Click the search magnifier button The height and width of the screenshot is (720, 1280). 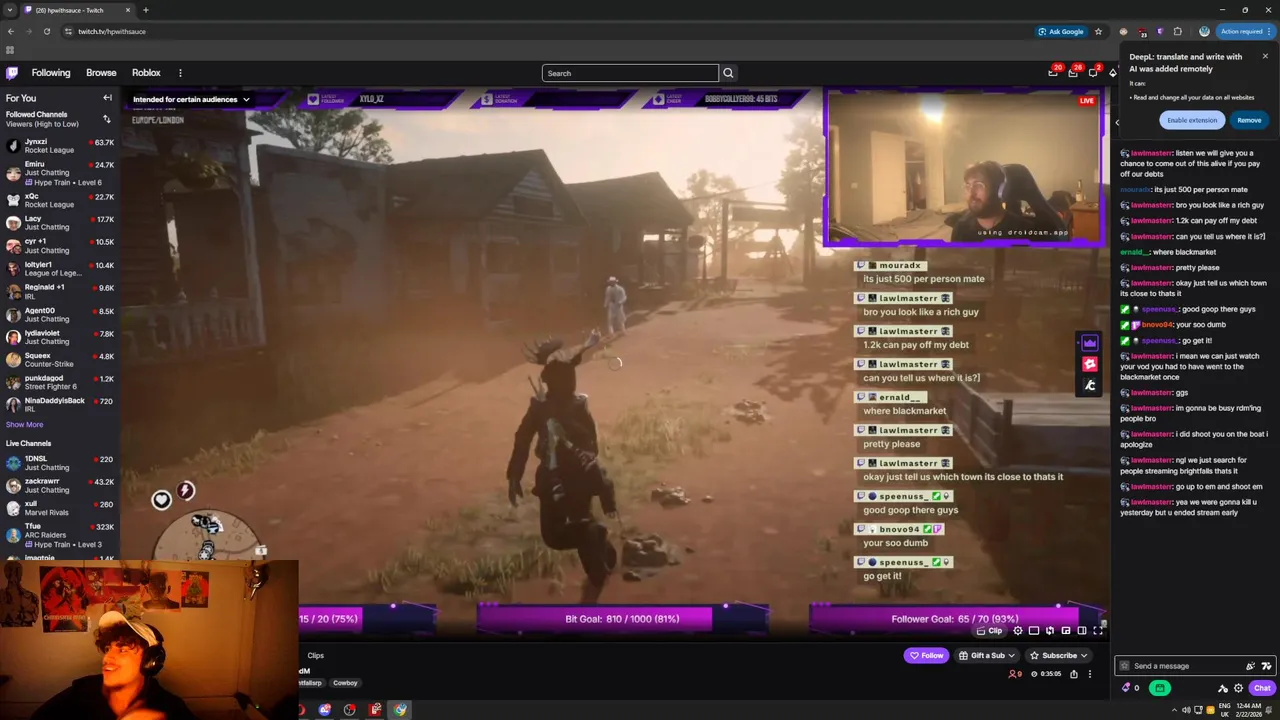click(x=728, y=73)
